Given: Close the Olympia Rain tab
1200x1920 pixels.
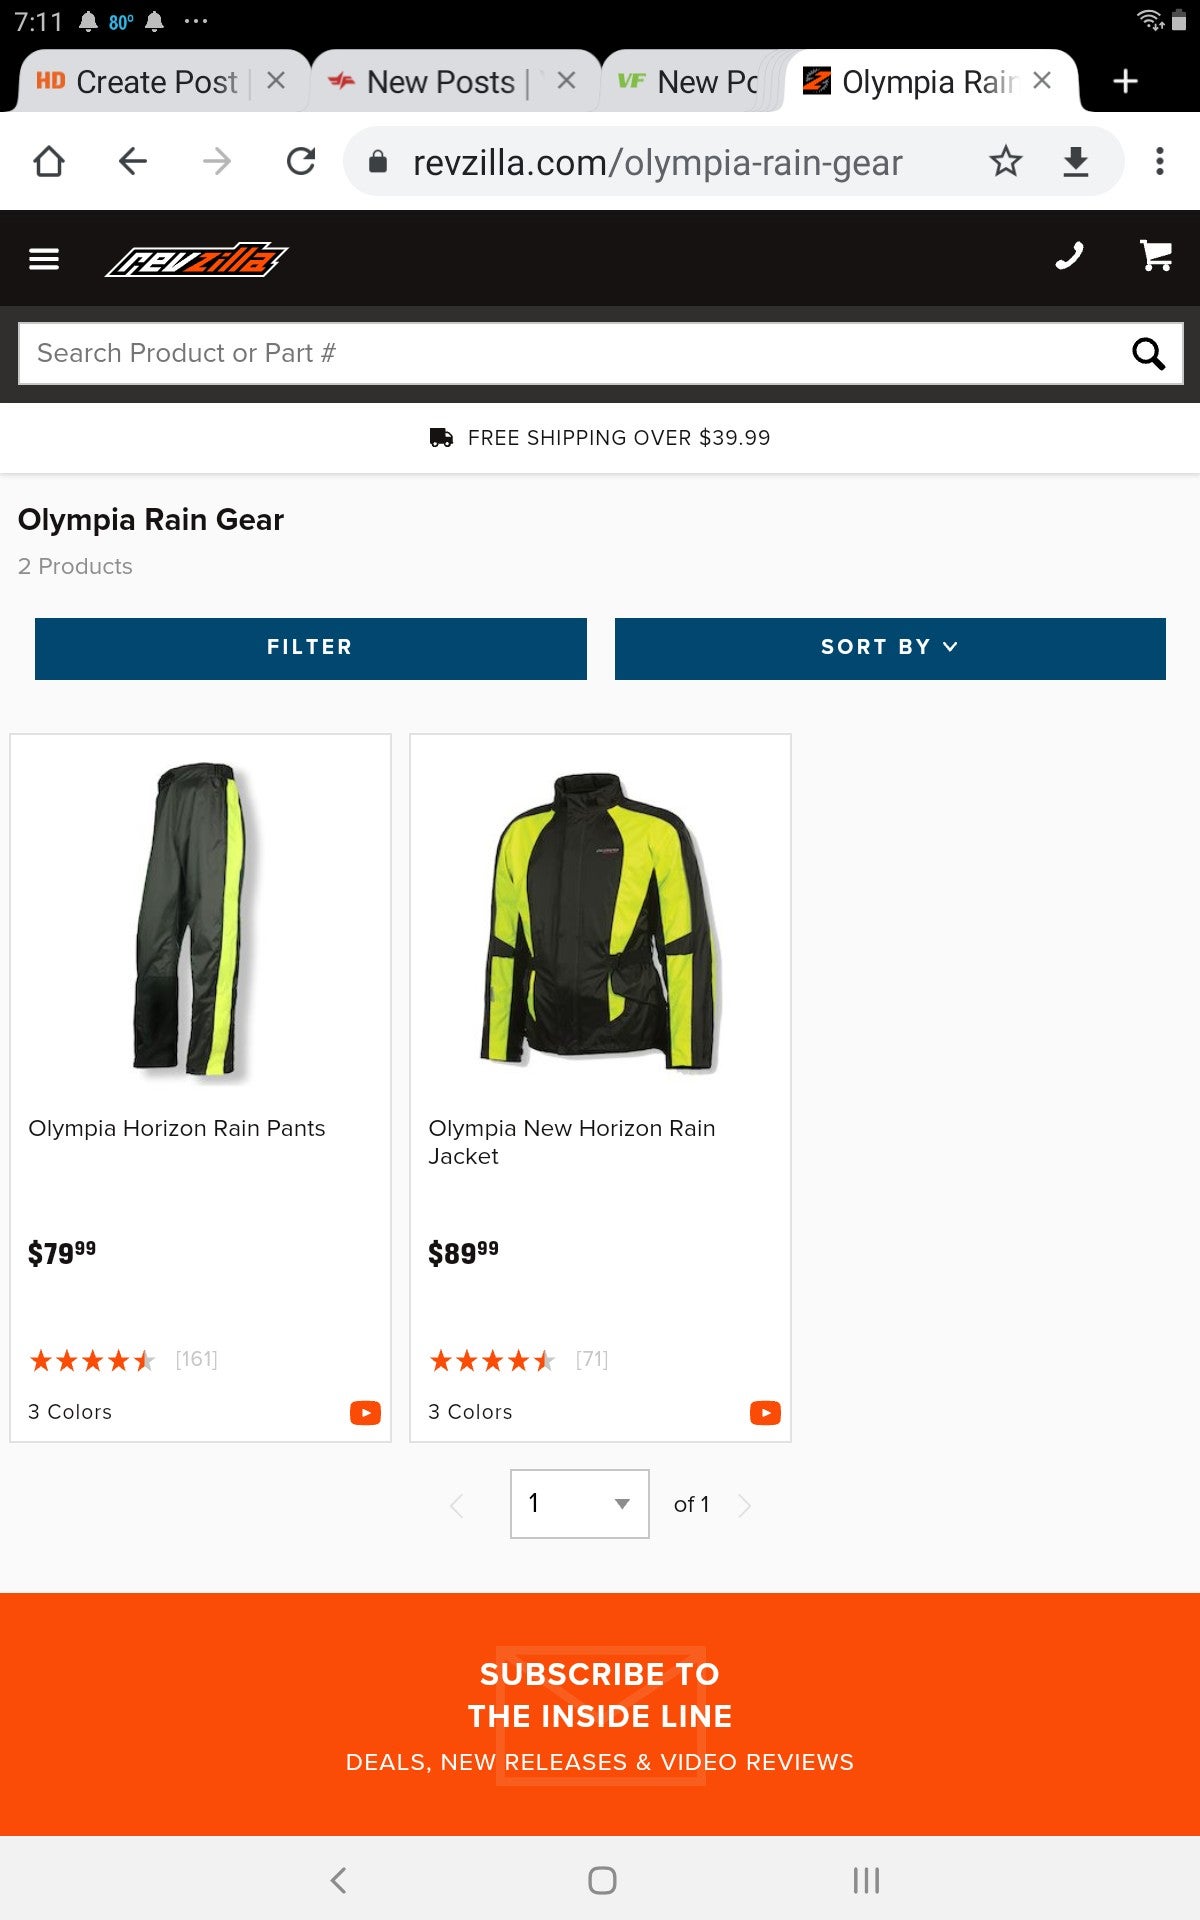Looking at the screenshot, I should pyautogui.click(x=1042, y=81).
